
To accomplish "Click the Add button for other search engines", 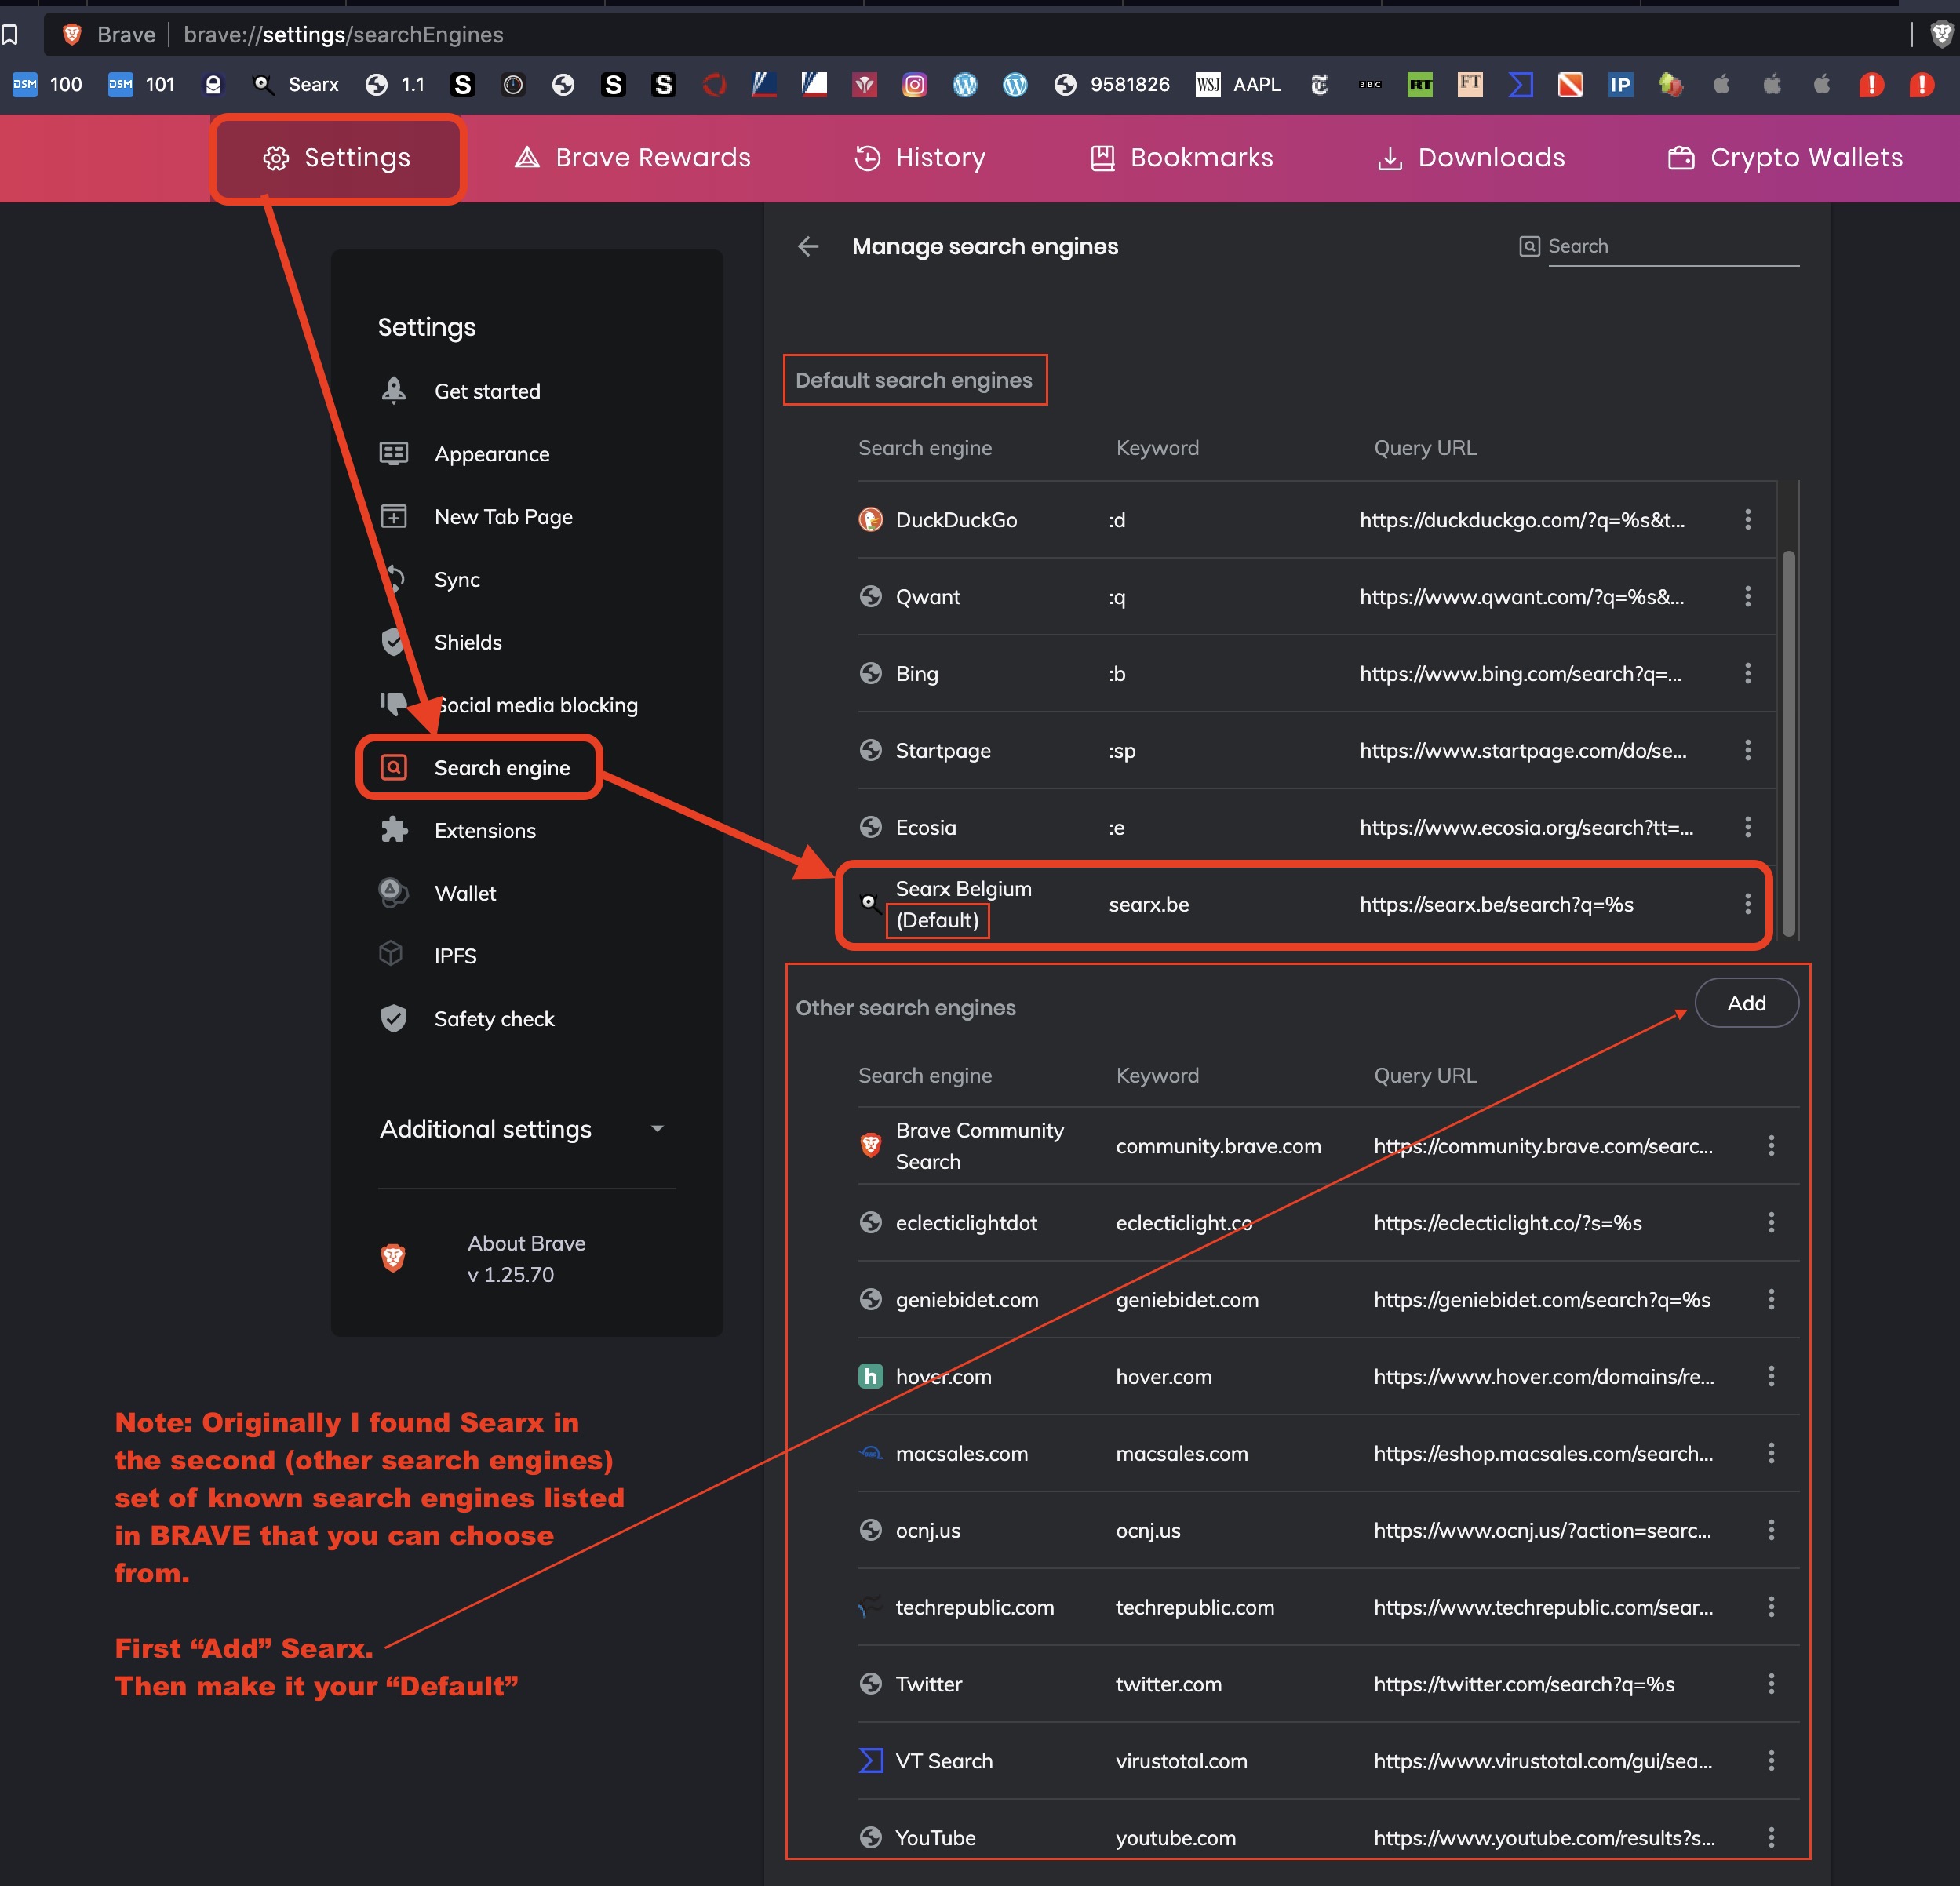I will (x=1746, y=1003).
